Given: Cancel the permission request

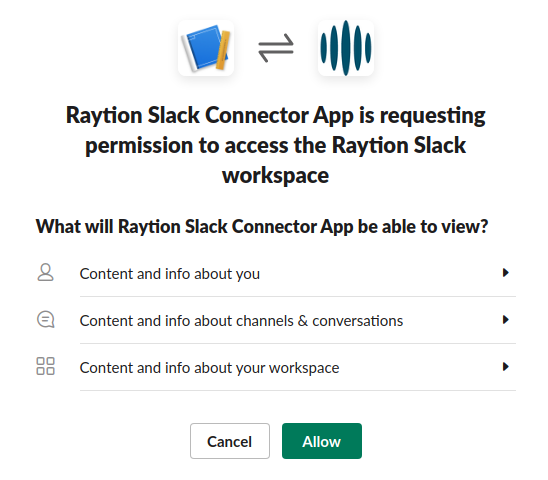Looking at the screenshot, I should [x=230, y=441].
